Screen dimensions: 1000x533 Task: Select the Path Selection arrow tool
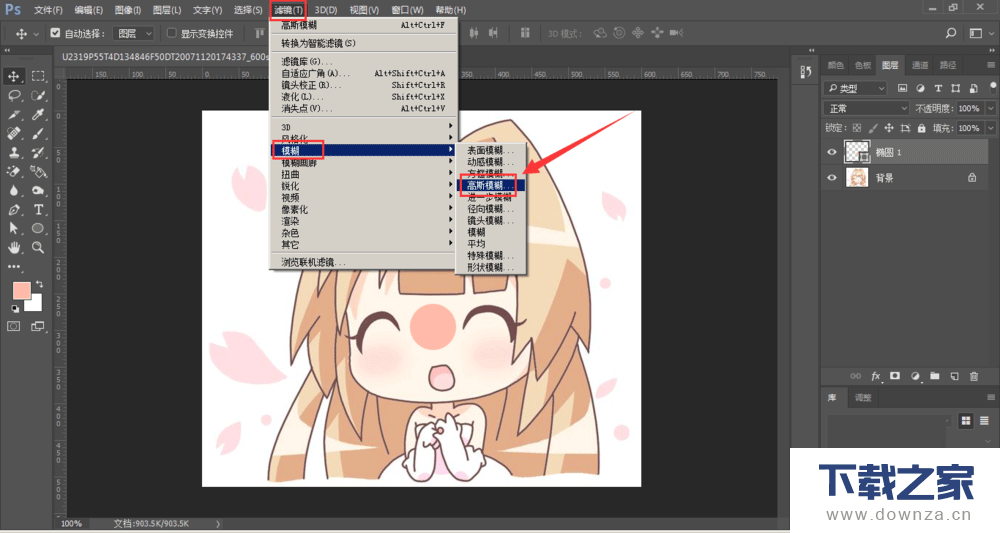tap(13, 228)
